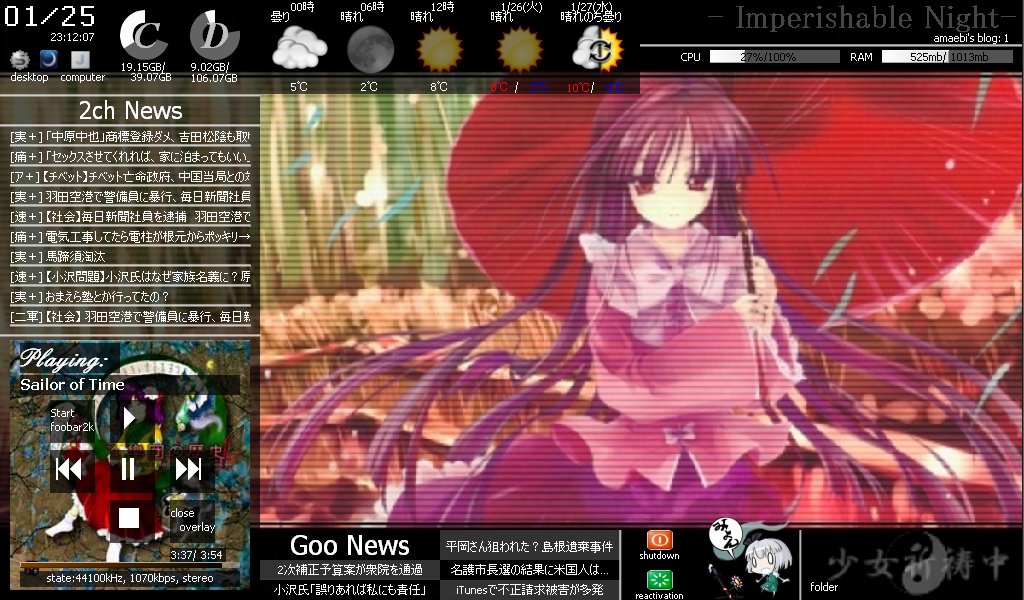This screenshot has height=600, width=1024.
Task: Click the 23:12:07 clock
Action: (x=72, y=37)
